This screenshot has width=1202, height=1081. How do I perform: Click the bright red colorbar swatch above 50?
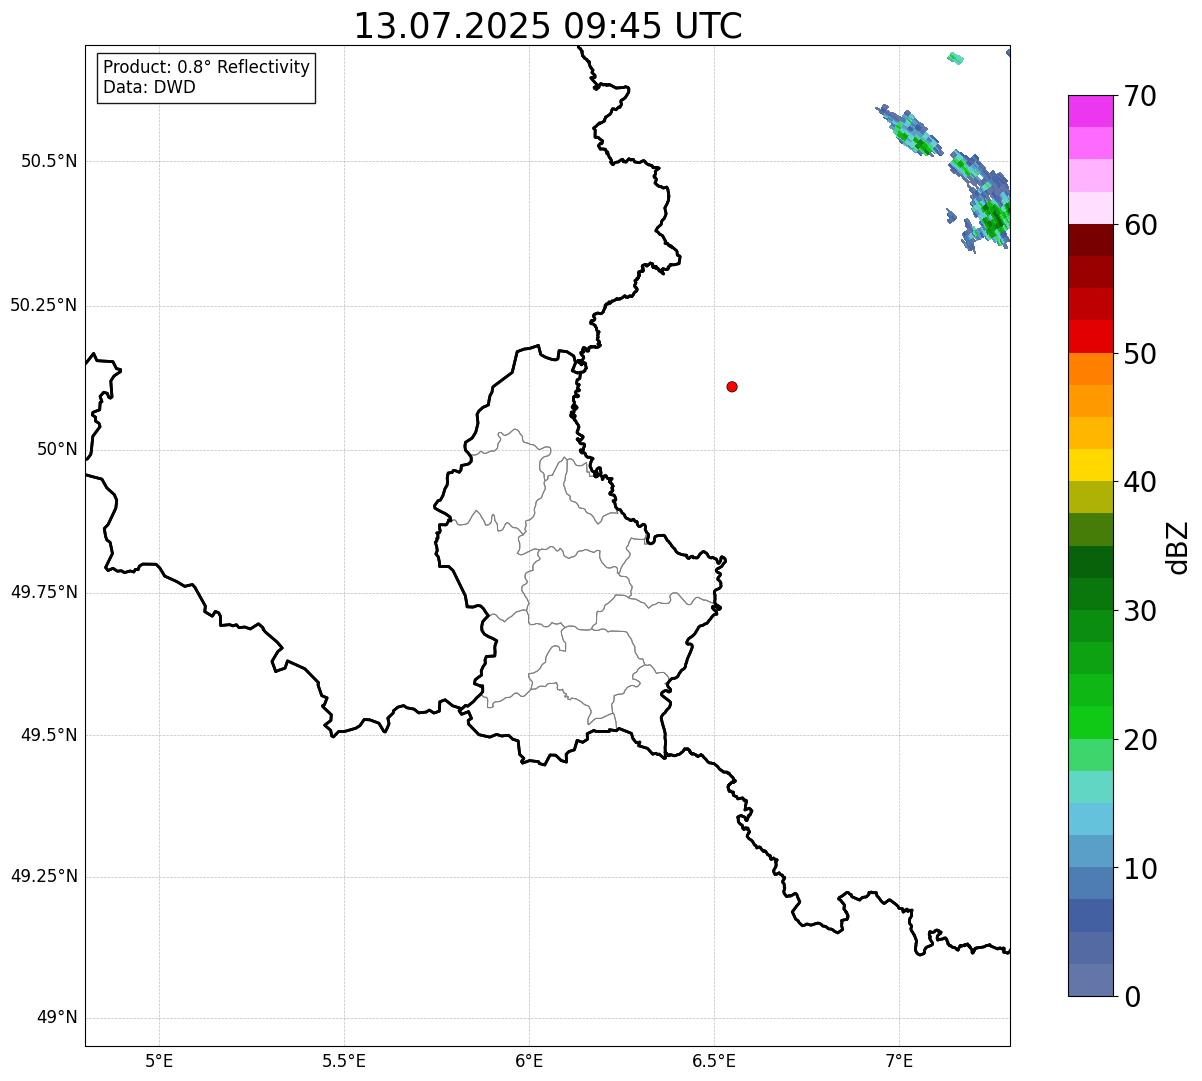1091,336
